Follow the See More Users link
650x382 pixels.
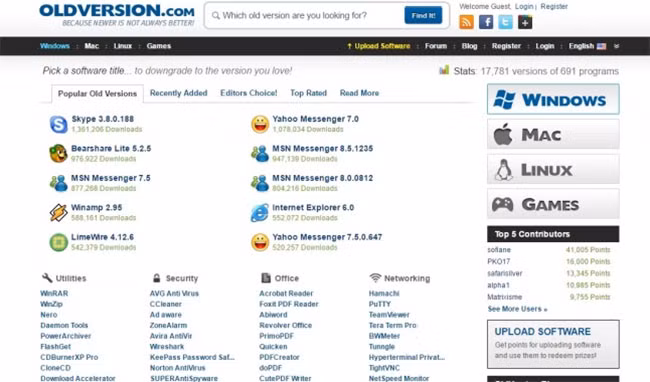517,309
